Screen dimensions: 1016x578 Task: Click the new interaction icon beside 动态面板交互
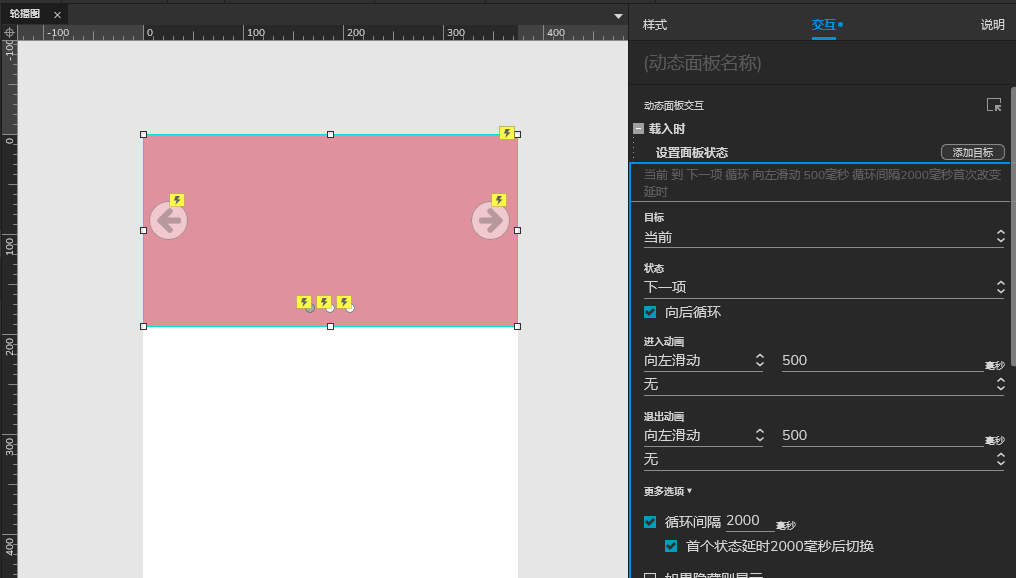pos(993,103)
